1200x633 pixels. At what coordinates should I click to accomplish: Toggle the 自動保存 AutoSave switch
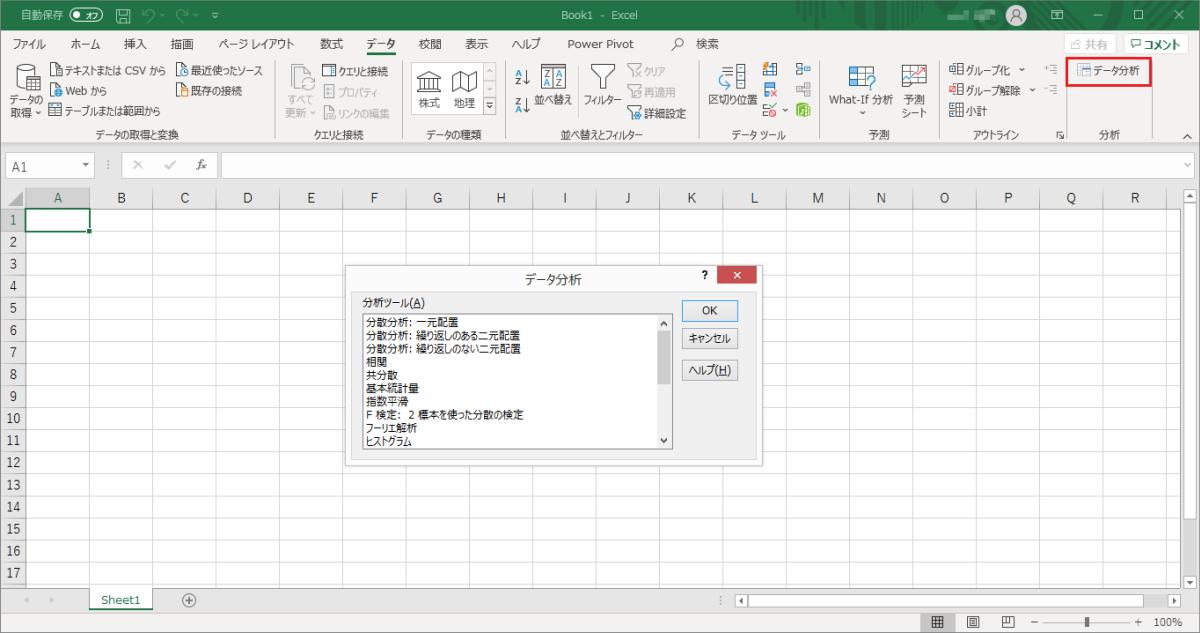click(87, 16)
